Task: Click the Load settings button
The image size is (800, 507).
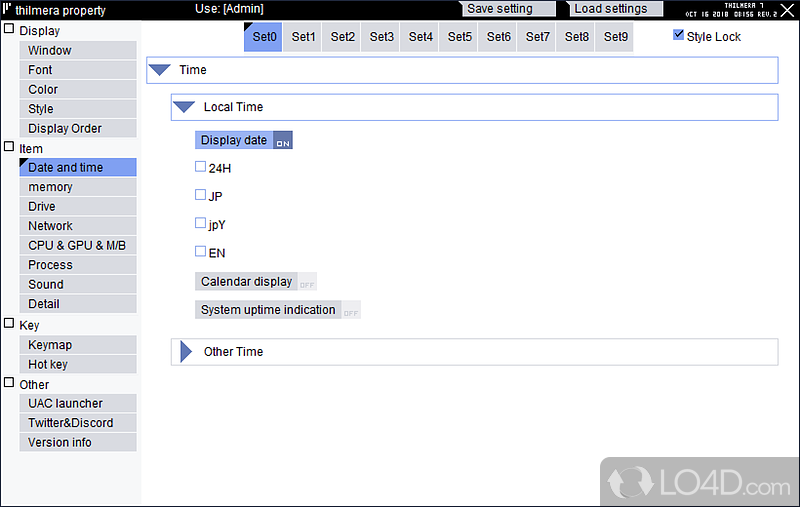Action: [616, 9]
